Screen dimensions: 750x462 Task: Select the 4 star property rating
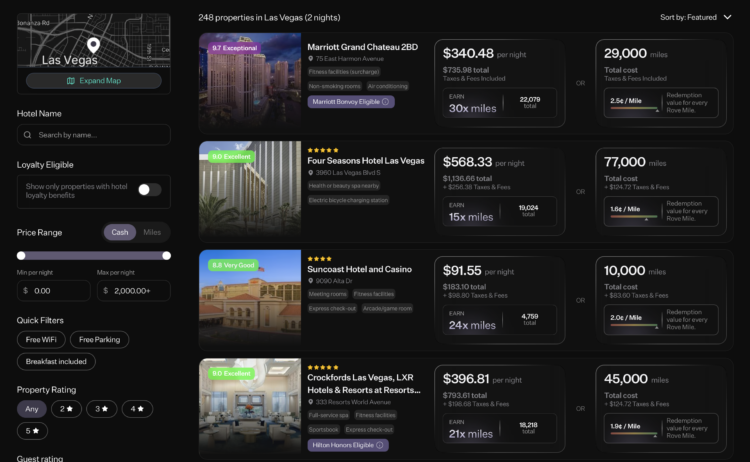tap(137, 409)
